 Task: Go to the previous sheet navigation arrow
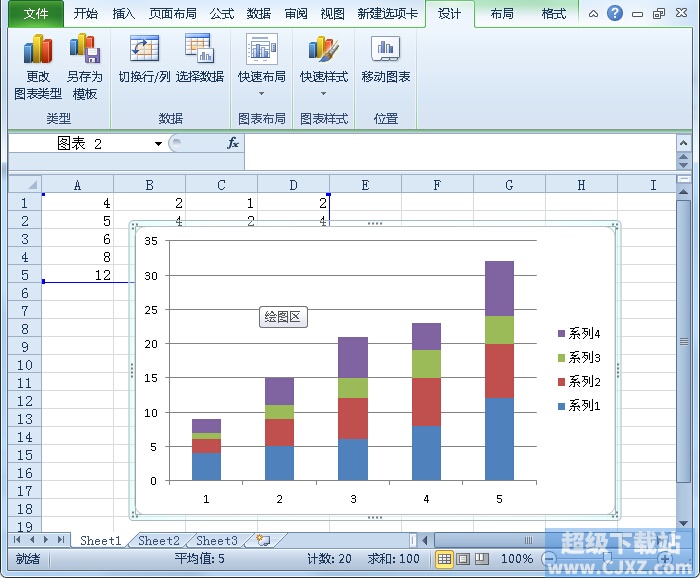pyautogui.click(x=32, y=540)
